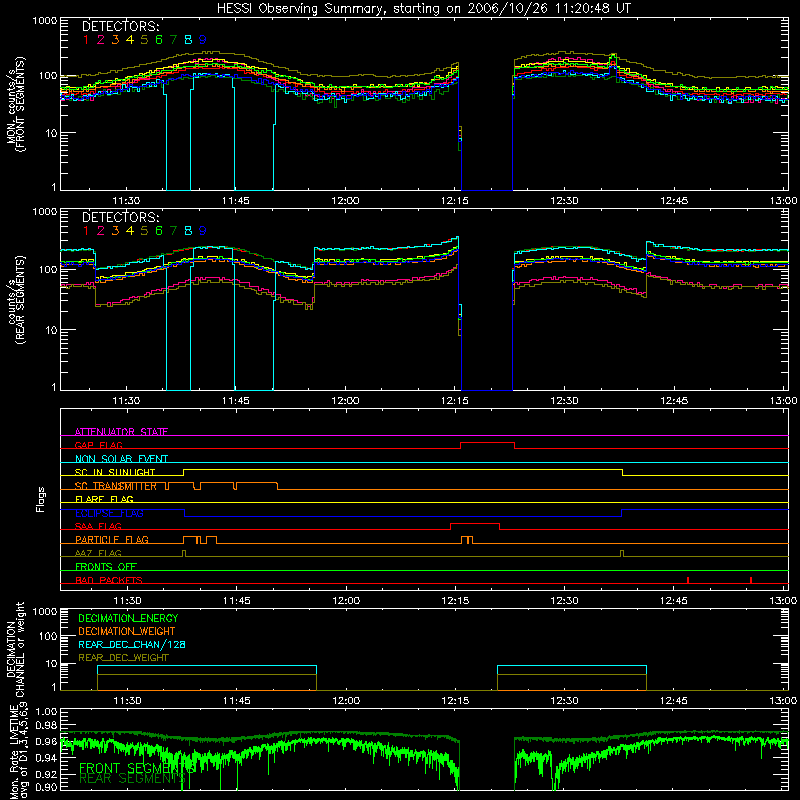Viewport: 800px width, 800px height.
Task: Select red detector 1 in front segments legend
Action: [86, 40]
